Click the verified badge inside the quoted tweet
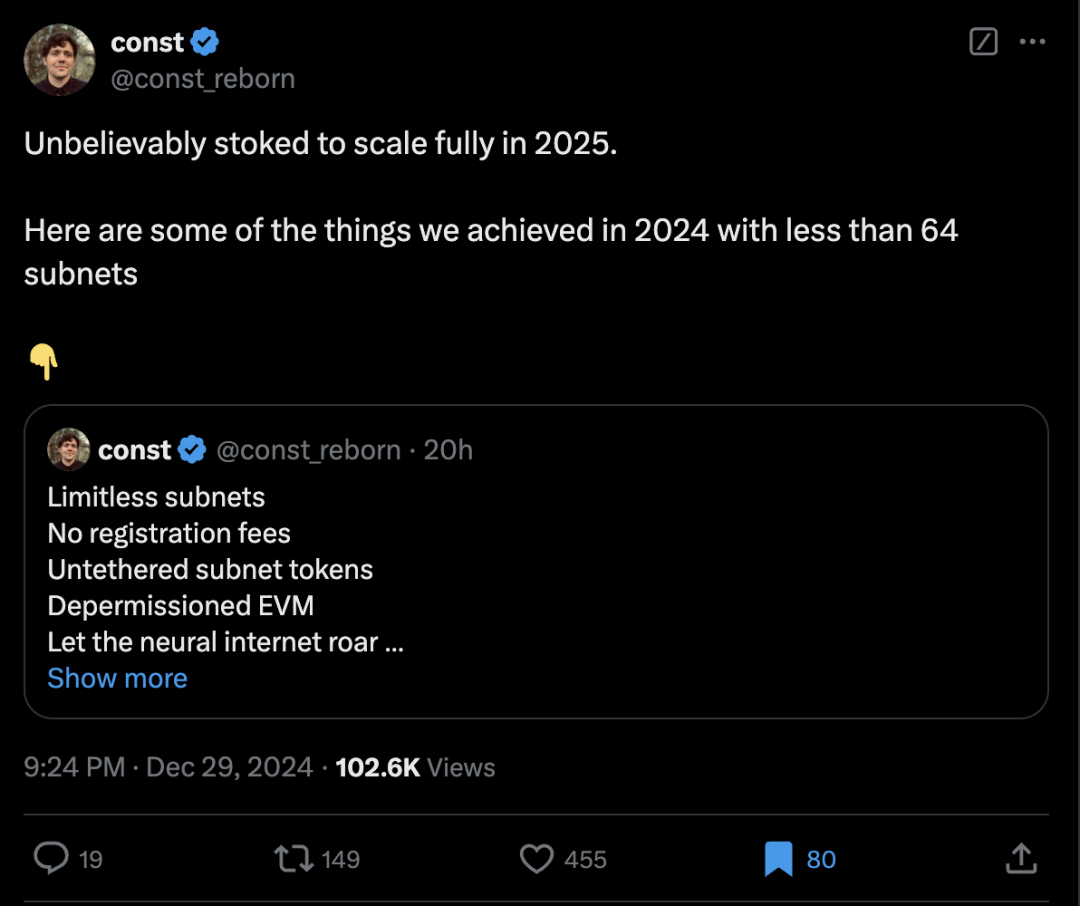 pyautogui.click(x=192, y=451)
